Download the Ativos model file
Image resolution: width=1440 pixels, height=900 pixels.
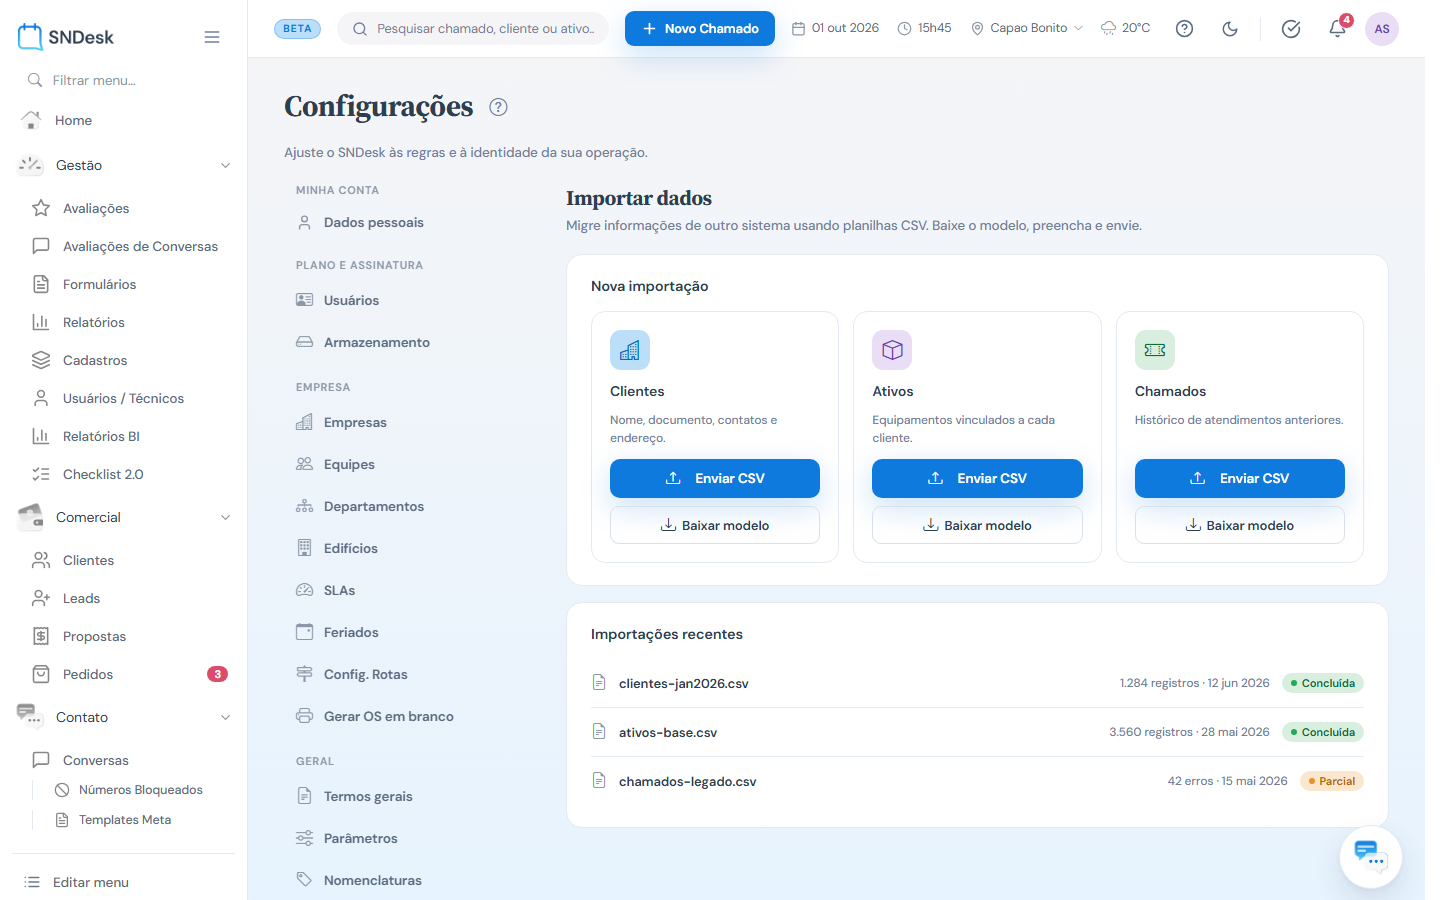tap(977, 525)
